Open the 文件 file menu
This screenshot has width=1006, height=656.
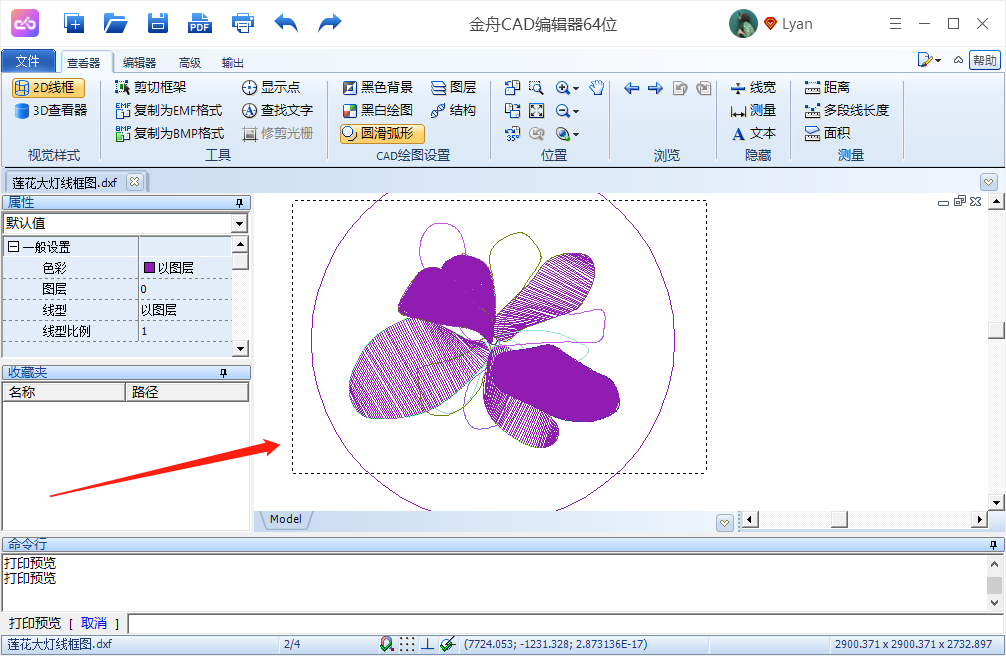click(28, 61)
